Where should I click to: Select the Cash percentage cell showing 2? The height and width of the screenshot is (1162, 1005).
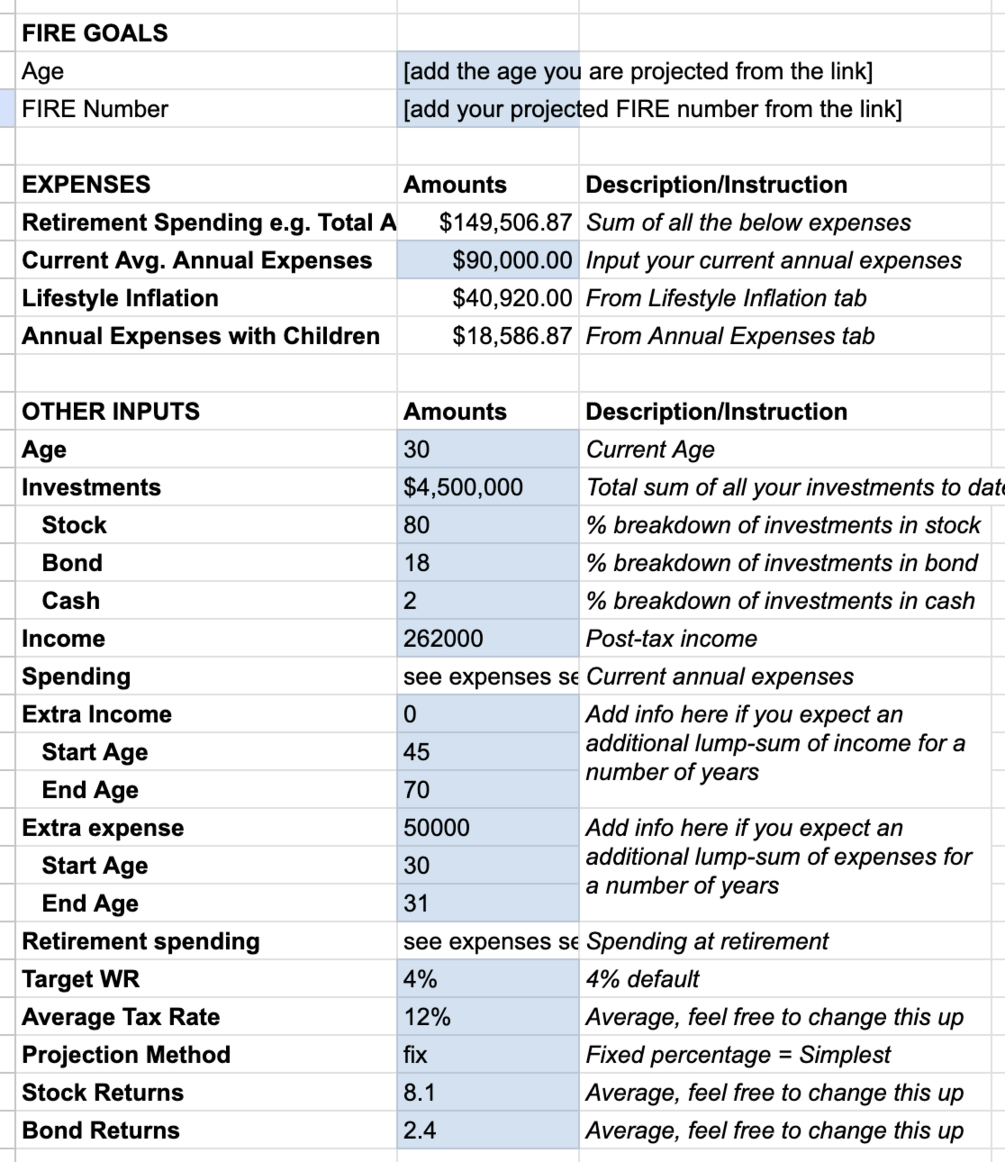[x=488, y=600]
